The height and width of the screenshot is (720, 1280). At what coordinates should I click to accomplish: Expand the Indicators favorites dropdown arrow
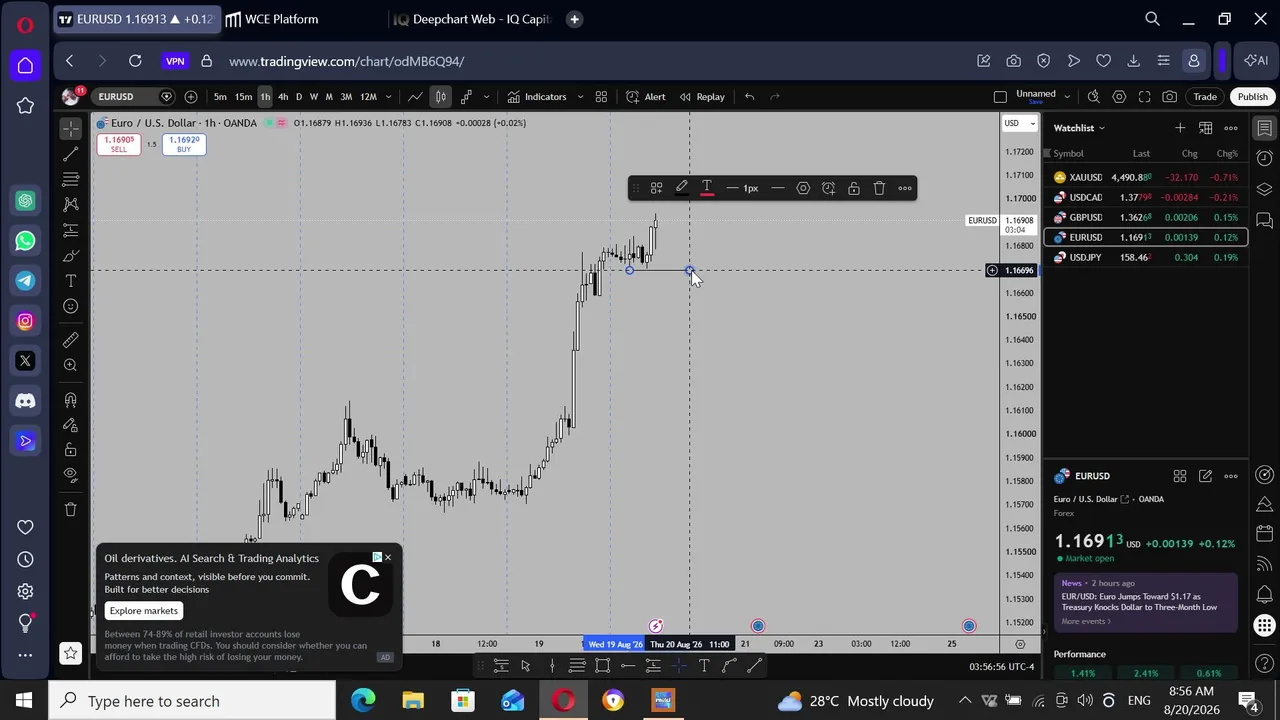point(580,97)
